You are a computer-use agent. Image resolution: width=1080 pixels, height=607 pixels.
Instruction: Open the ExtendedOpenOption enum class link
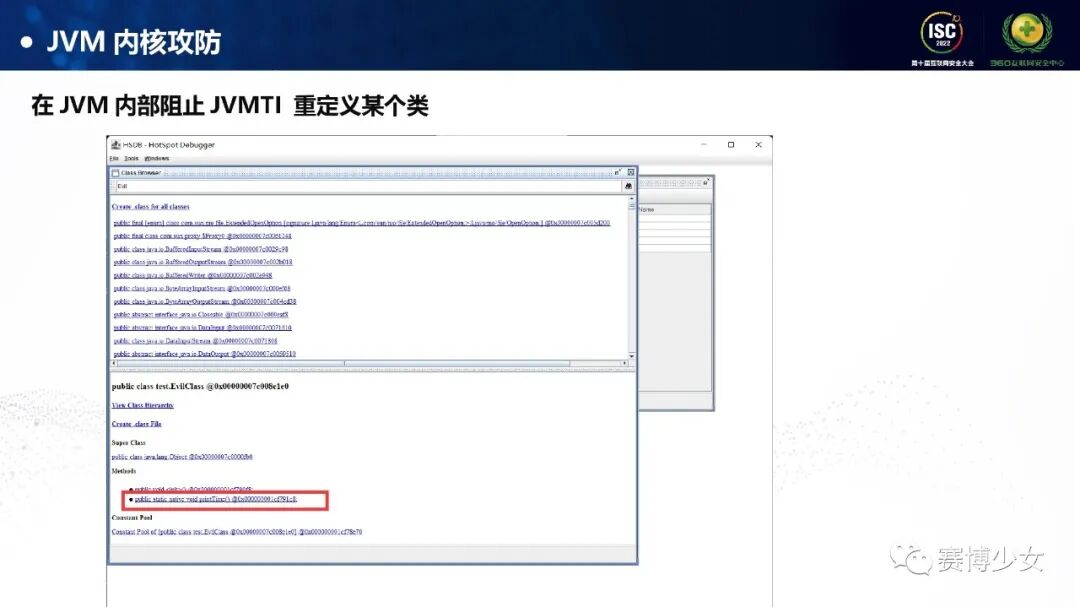pos(362,223)
